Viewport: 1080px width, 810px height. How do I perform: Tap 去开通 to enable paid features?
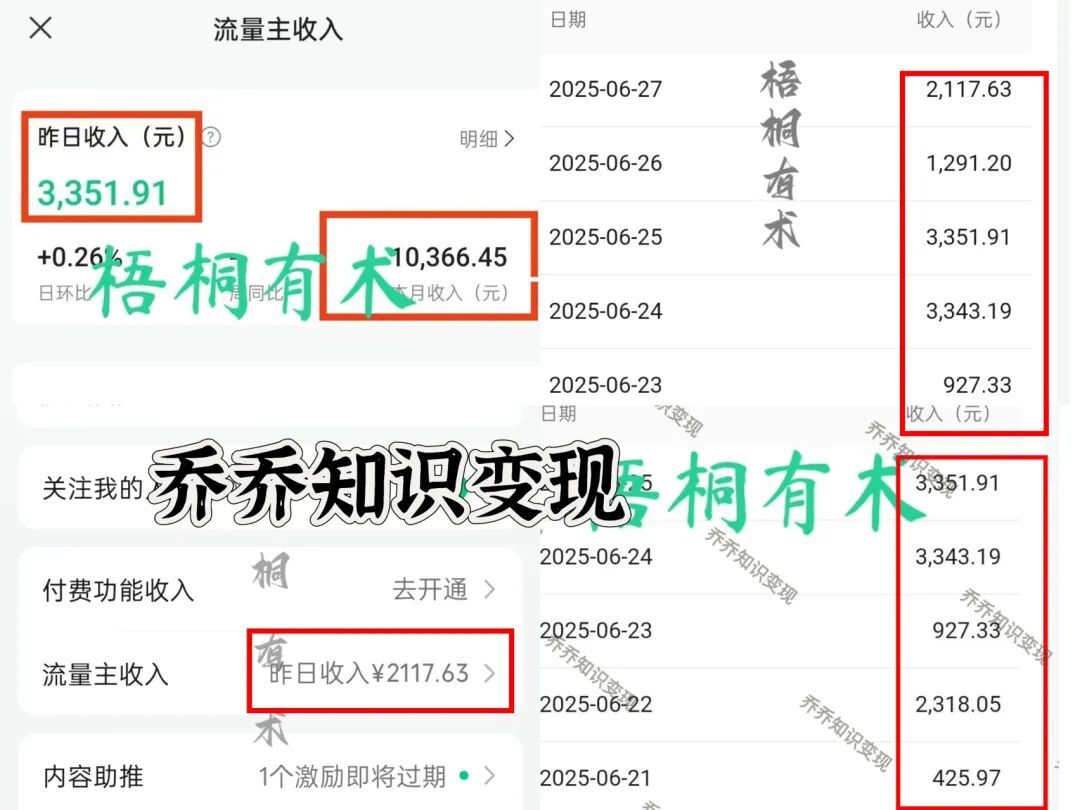tap(430, 590)
